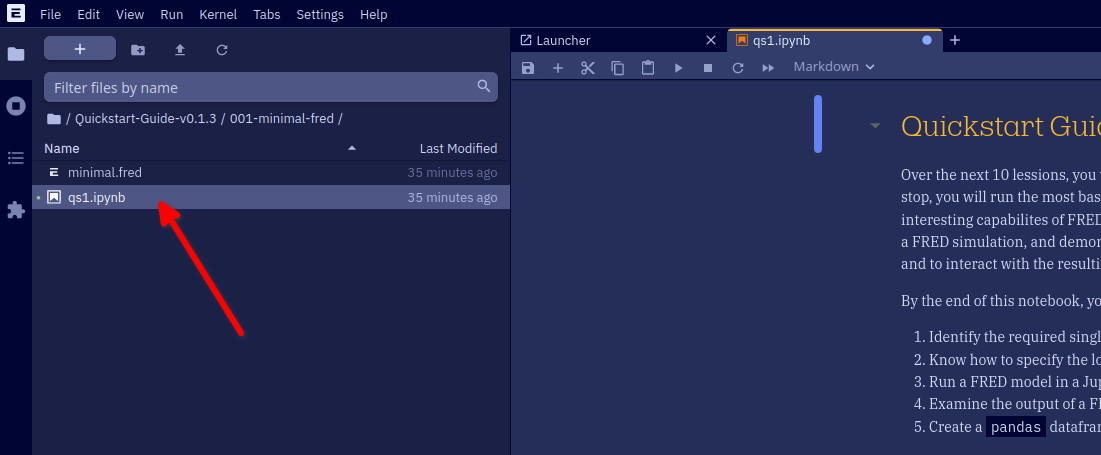Viewport: 1101px width, 455px height.
Task: Click the pandas code text
Action: click(1015, 427)
